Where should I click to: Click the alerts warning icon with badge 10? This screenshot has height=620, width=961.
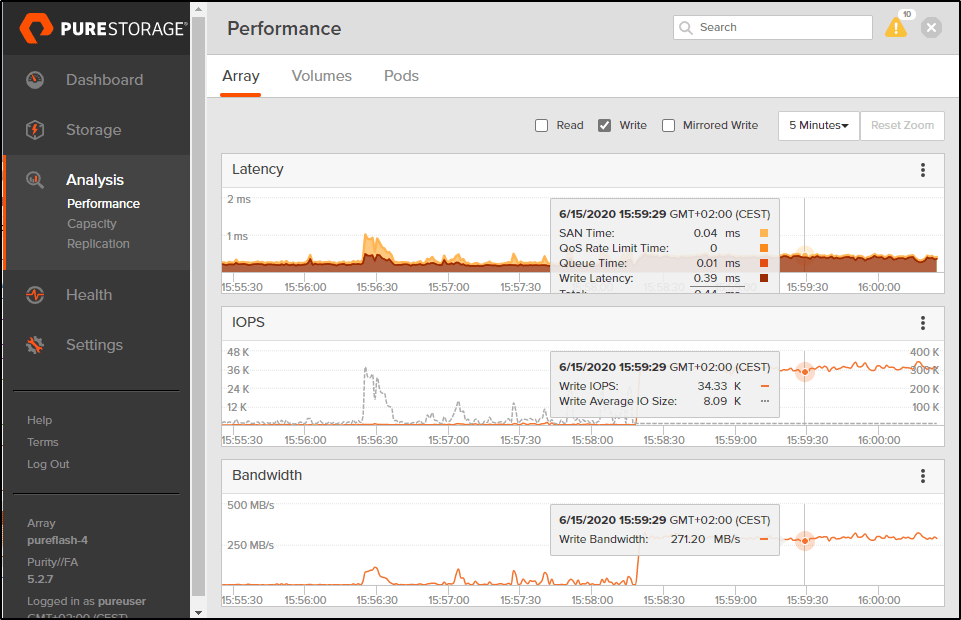tap(896, 27)
